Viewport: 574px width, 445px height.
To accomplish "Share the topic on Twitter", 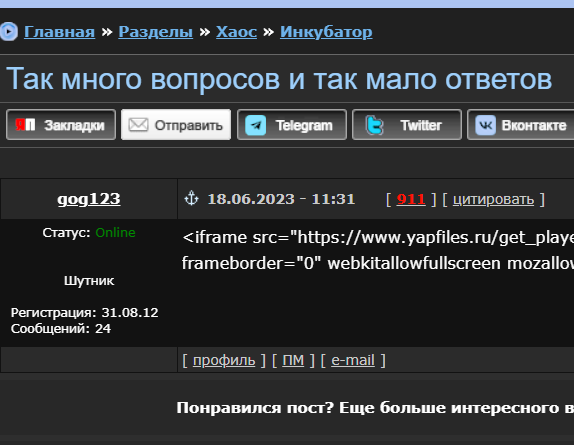I will point(407,125).
